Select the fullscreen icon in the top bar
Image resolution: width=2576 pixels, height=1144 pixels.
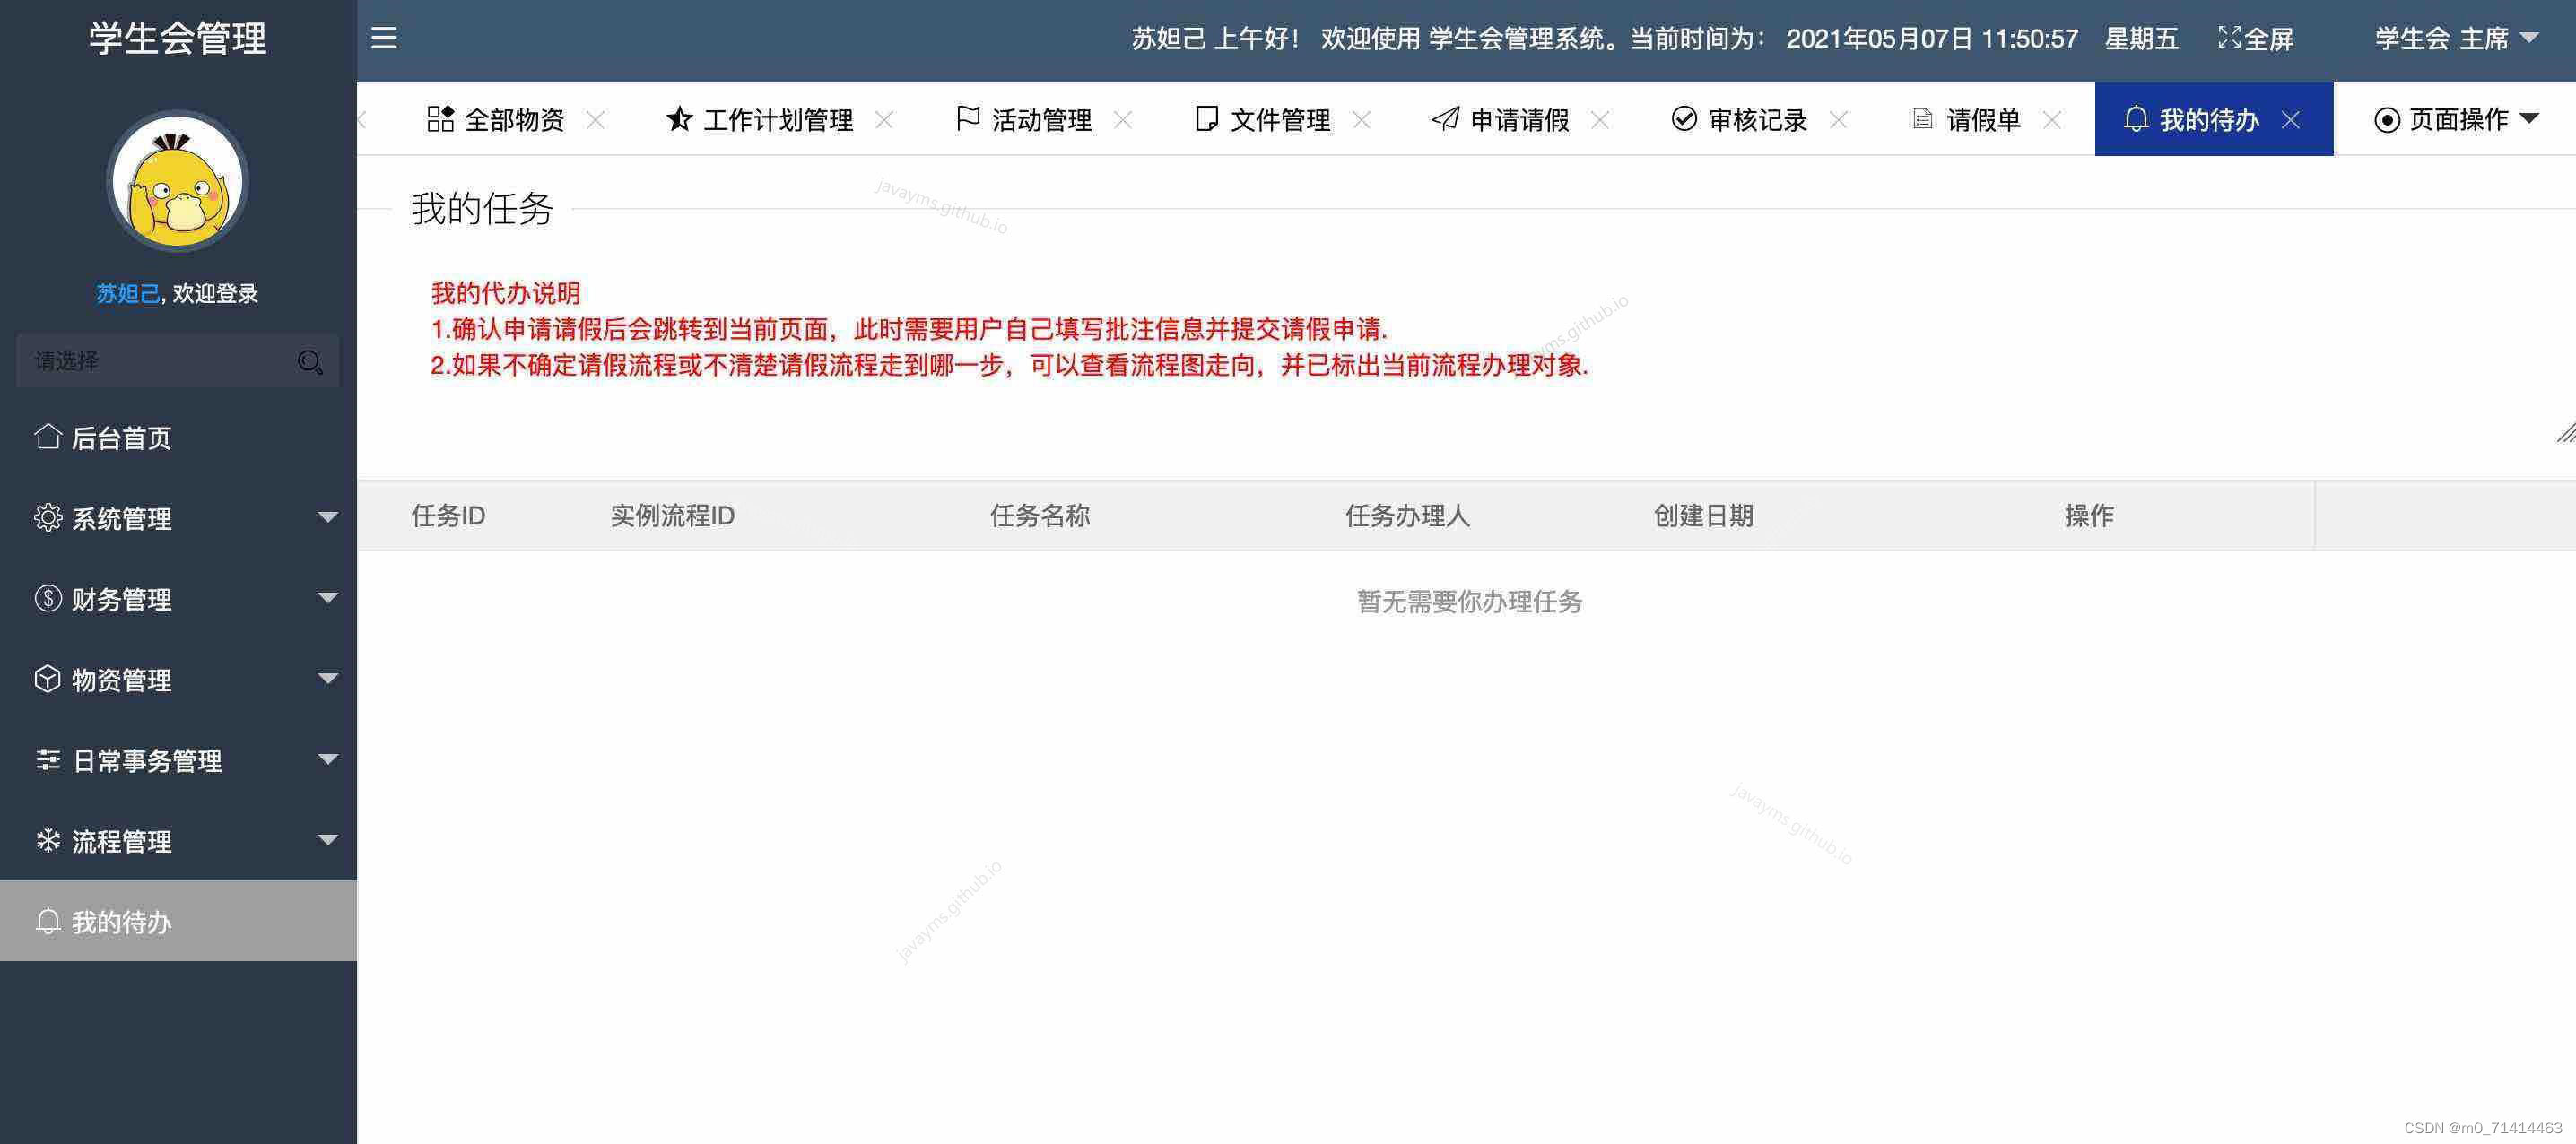(2231, 37)
